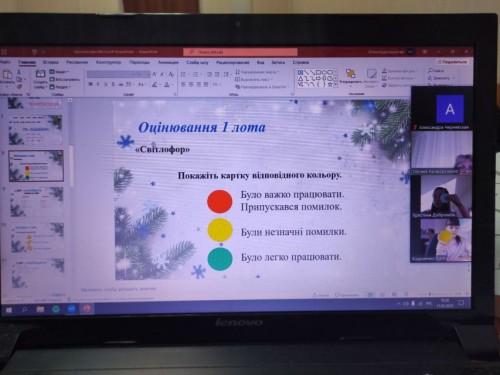Switch to the Переходы ribbon tab
The width and height of the screenshot is (500, 375).
[140, 62]
